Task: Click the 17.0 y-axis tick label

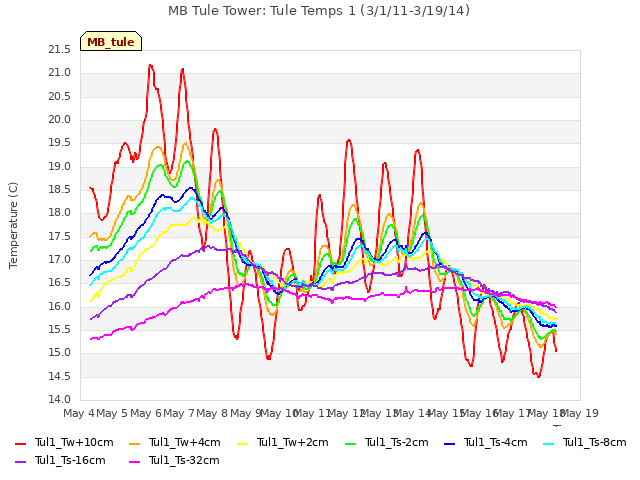Action: click(x=60, y=260)
